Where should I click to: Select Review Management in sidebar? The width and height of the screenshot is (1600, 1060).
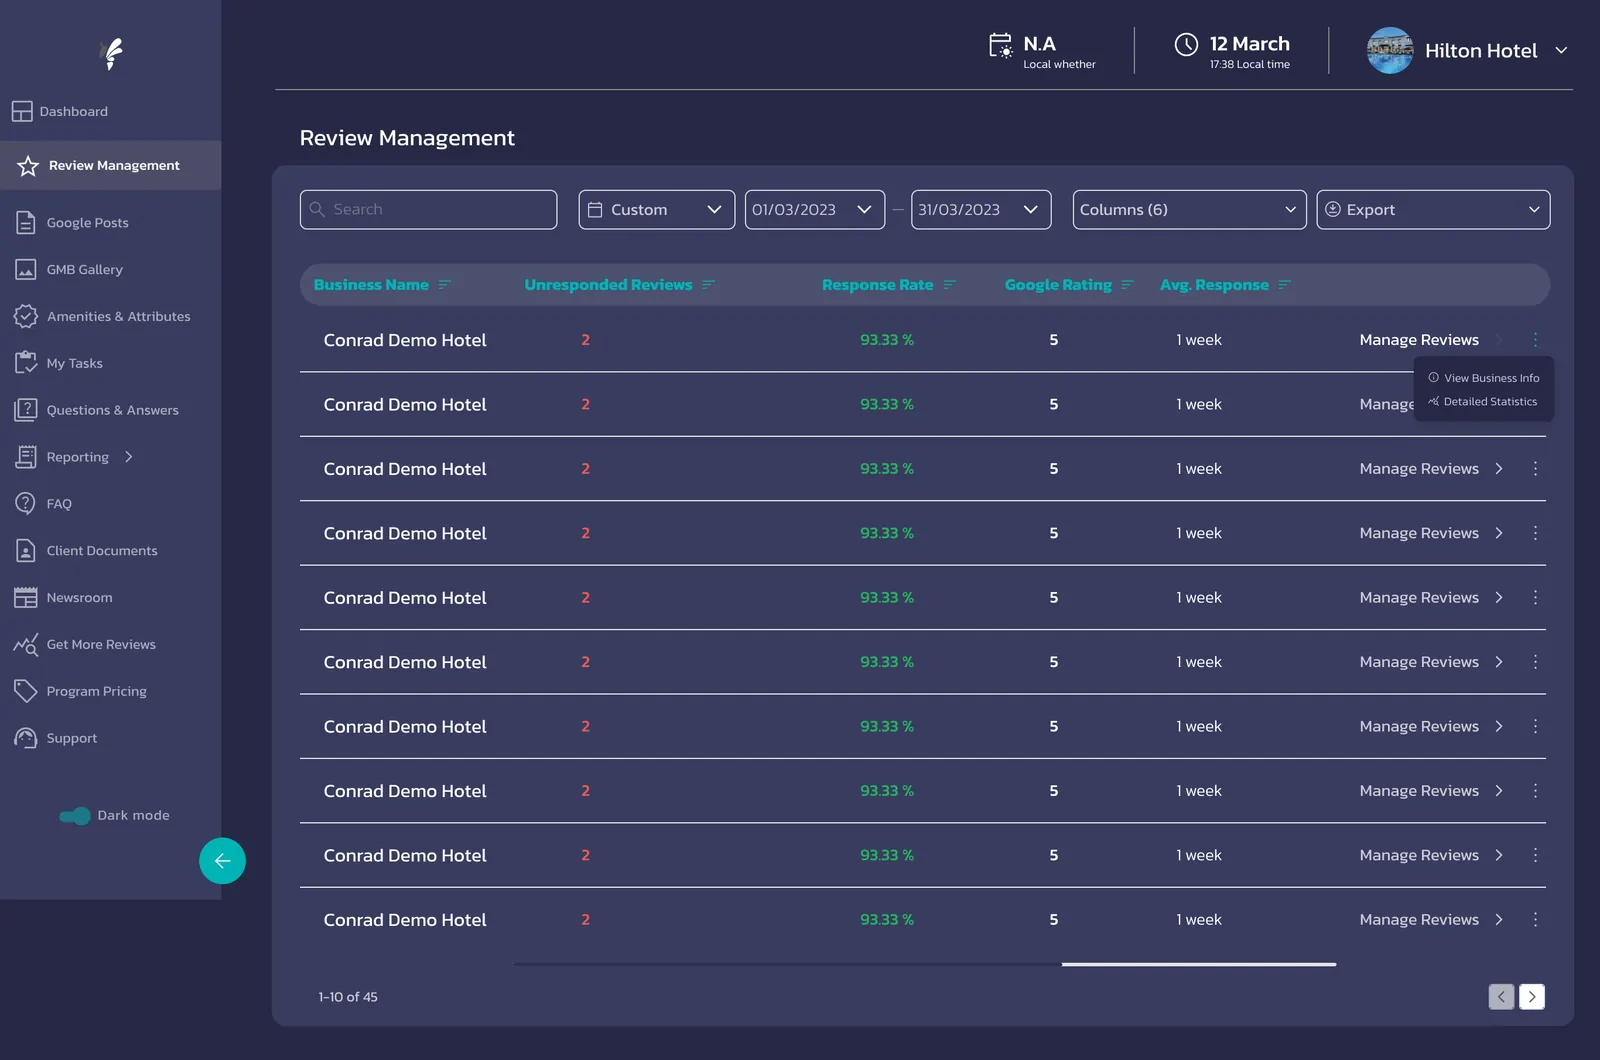point(110,165)
